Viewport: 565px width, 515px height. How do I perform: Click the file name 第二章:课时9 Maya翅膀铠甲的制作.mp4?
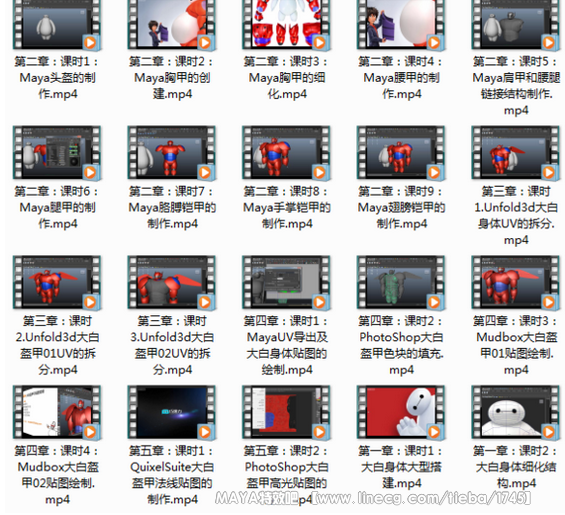401,207
